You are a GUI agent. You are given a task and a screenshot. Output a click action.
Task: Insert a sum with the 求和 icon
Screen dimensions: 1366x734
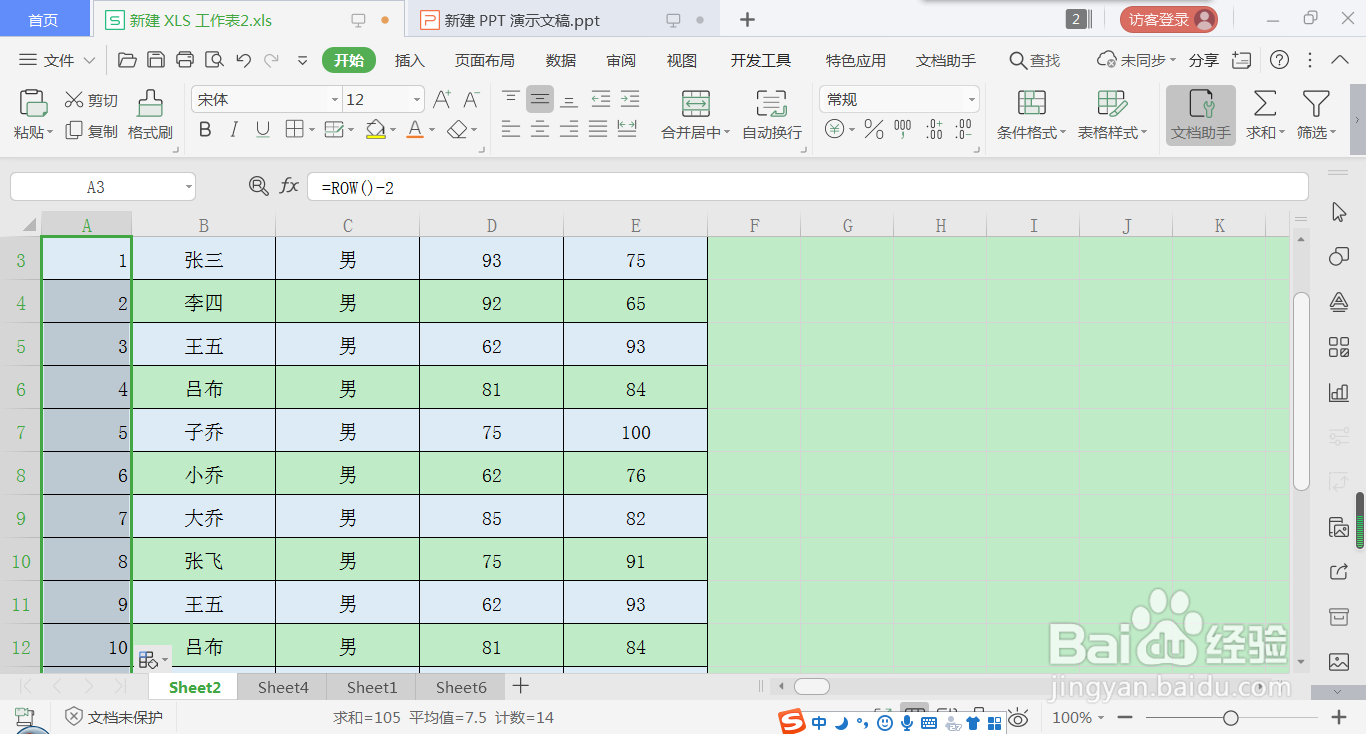1264,113
